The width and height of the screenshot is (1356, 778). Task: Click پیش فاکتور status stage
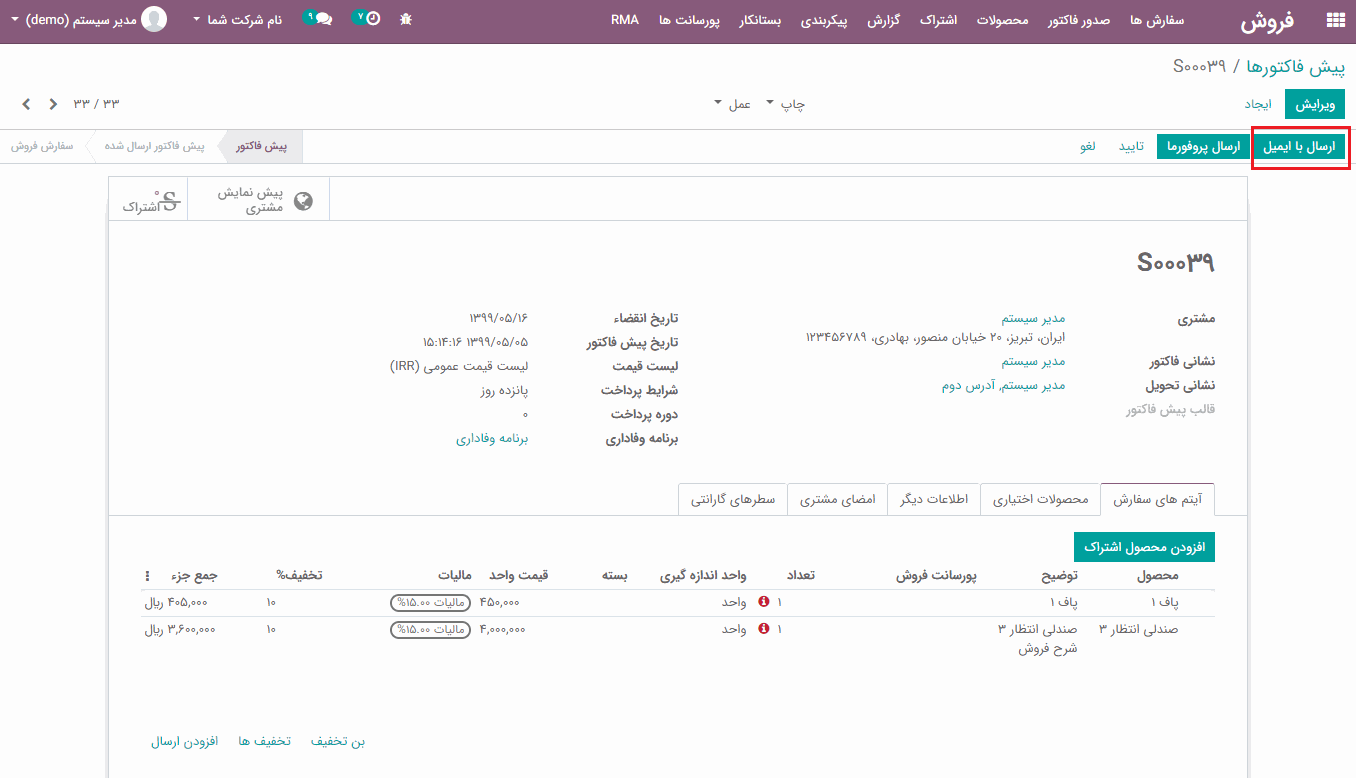pos(261,146)
